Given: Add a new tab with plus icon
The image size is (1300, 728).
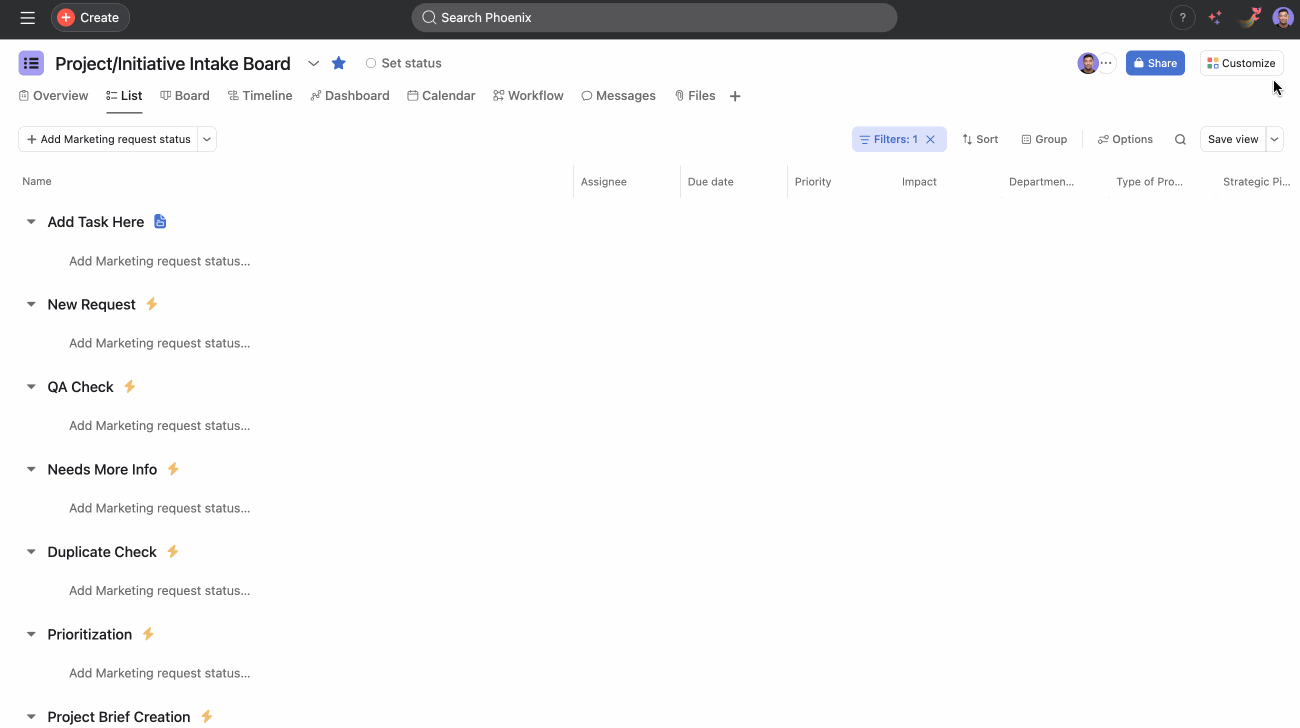Looking at the screenshot, I should [735, 96].
